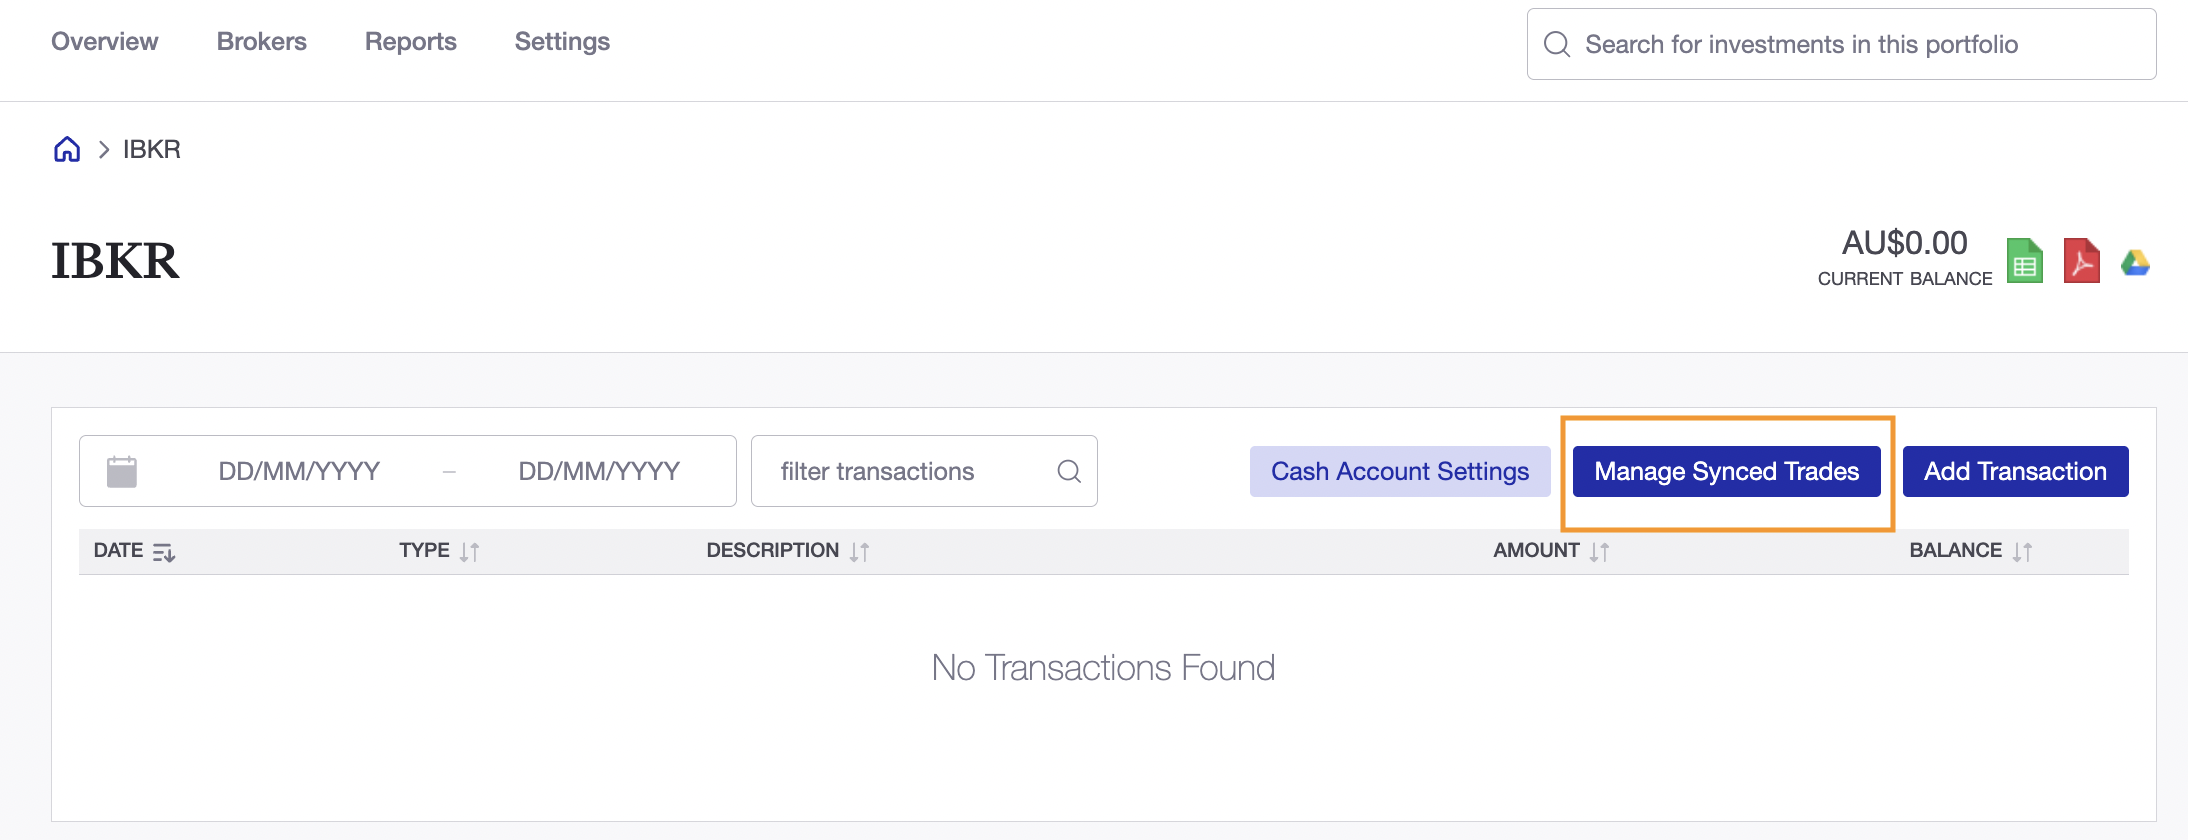Viewport: 2188px width, 840px height.
Task: Open Cash Account Settings
Action: [1399, 471]
